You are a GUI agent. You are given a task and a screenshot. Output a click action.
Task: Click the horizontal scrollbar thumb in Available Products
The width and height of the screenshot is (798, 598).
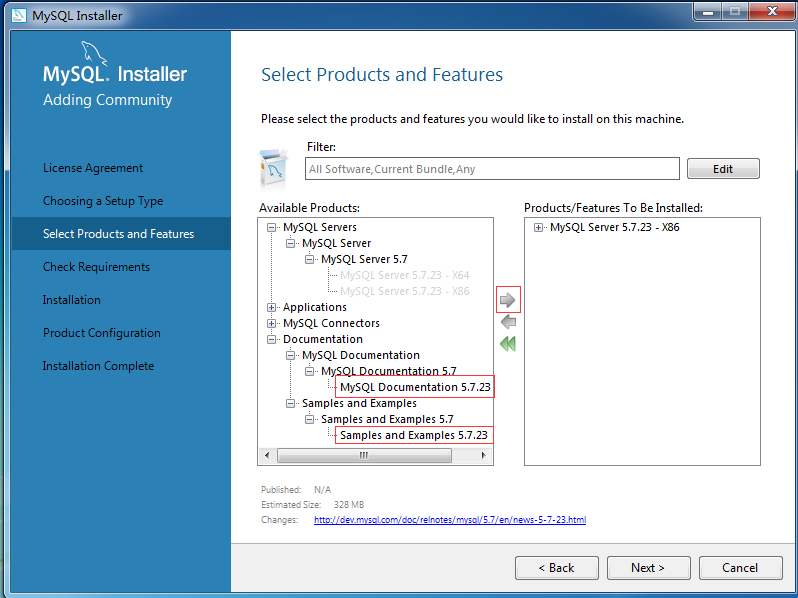pos(364,455)
